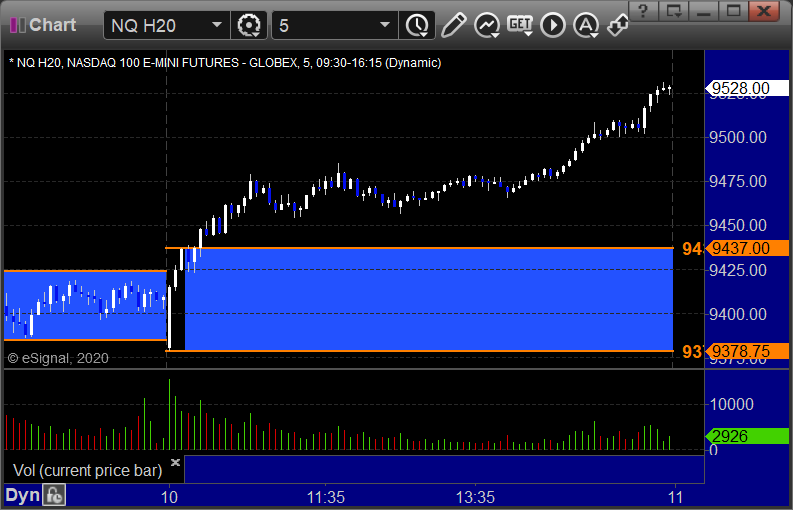Open the window options dropdown button

tap(673, 11)
